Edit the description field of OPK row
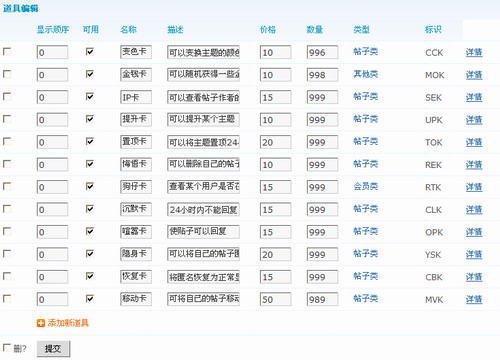500x360 pixels. [x=203, y=232]
